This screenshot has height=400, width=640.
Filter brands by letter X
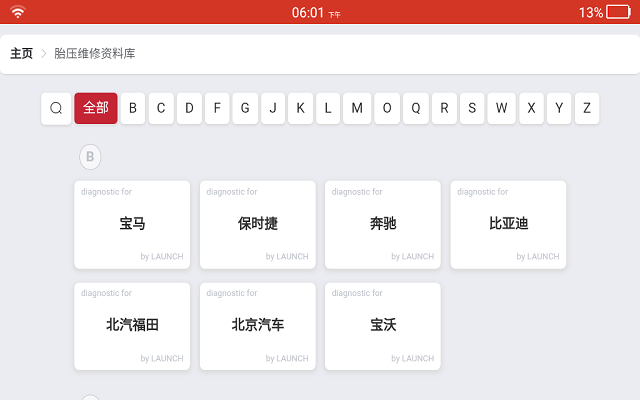531,108
